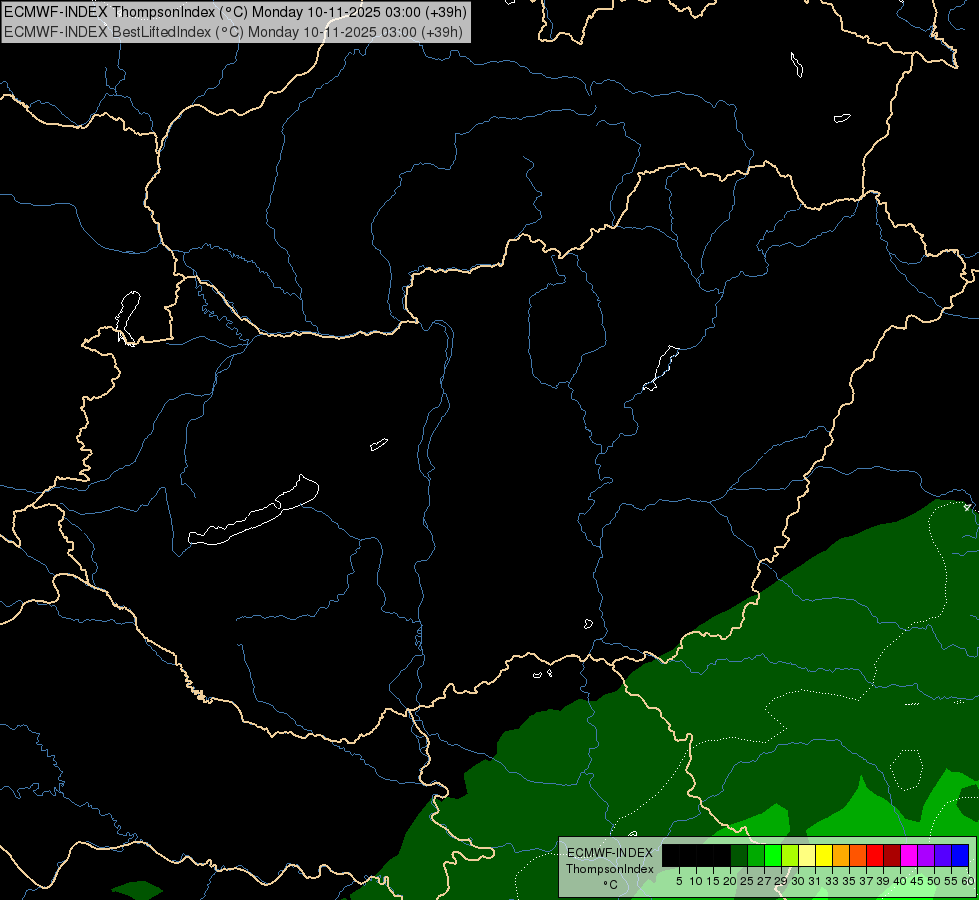Click legend scale value 27
The height and width of the screenshot is (900, 979).
(x=764, y=881)
